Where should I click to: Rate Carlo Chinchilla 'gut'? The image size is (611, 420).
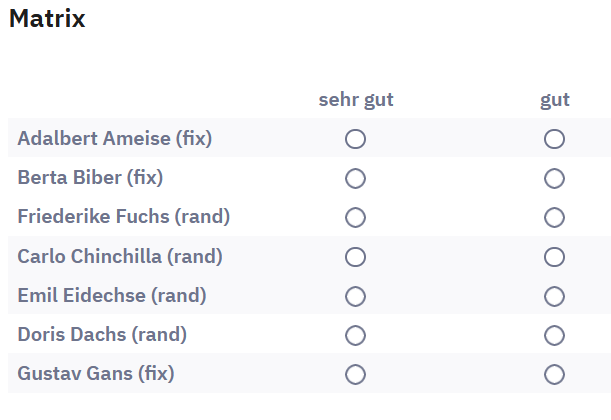555,257
